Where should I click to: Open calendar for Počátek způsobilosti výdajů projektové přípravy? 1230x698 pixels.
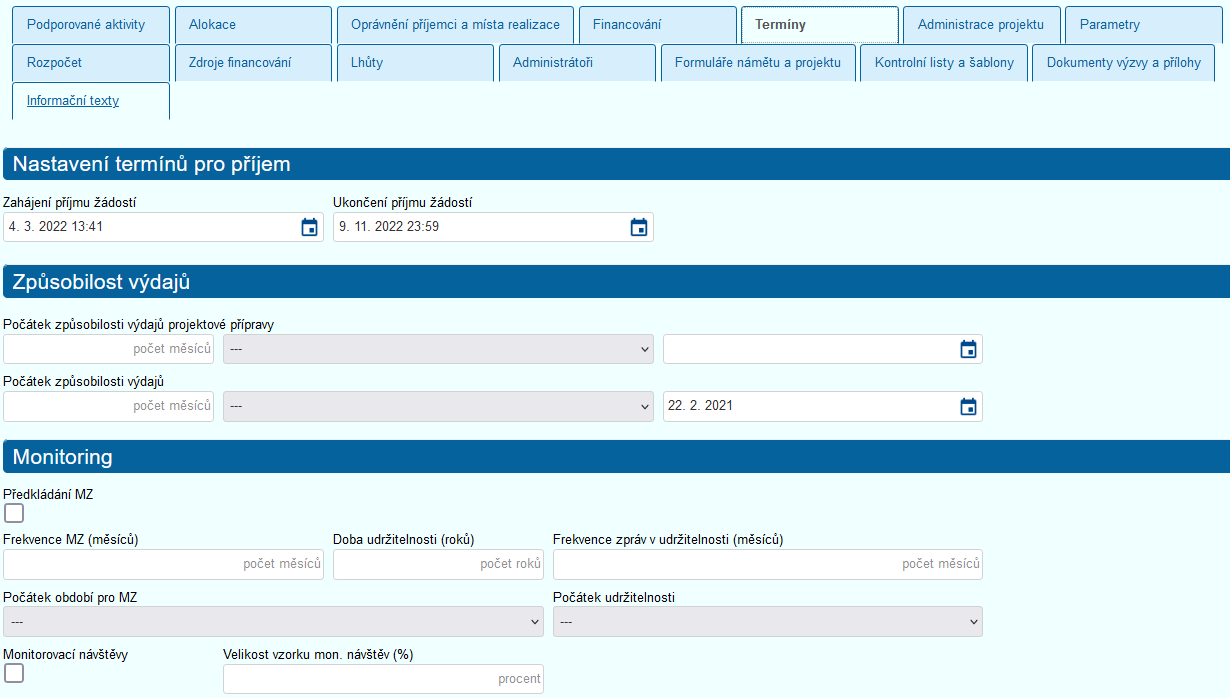[968, 349]
